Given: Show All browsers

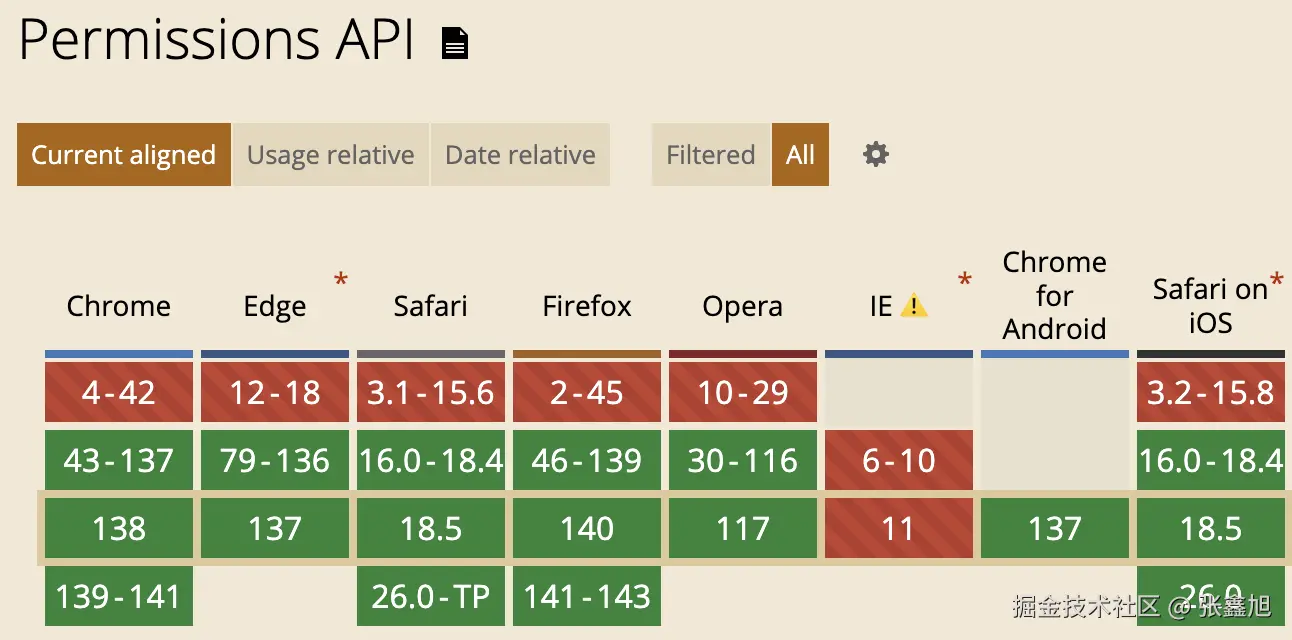Looking at the screenshot, I should (800, 155).
